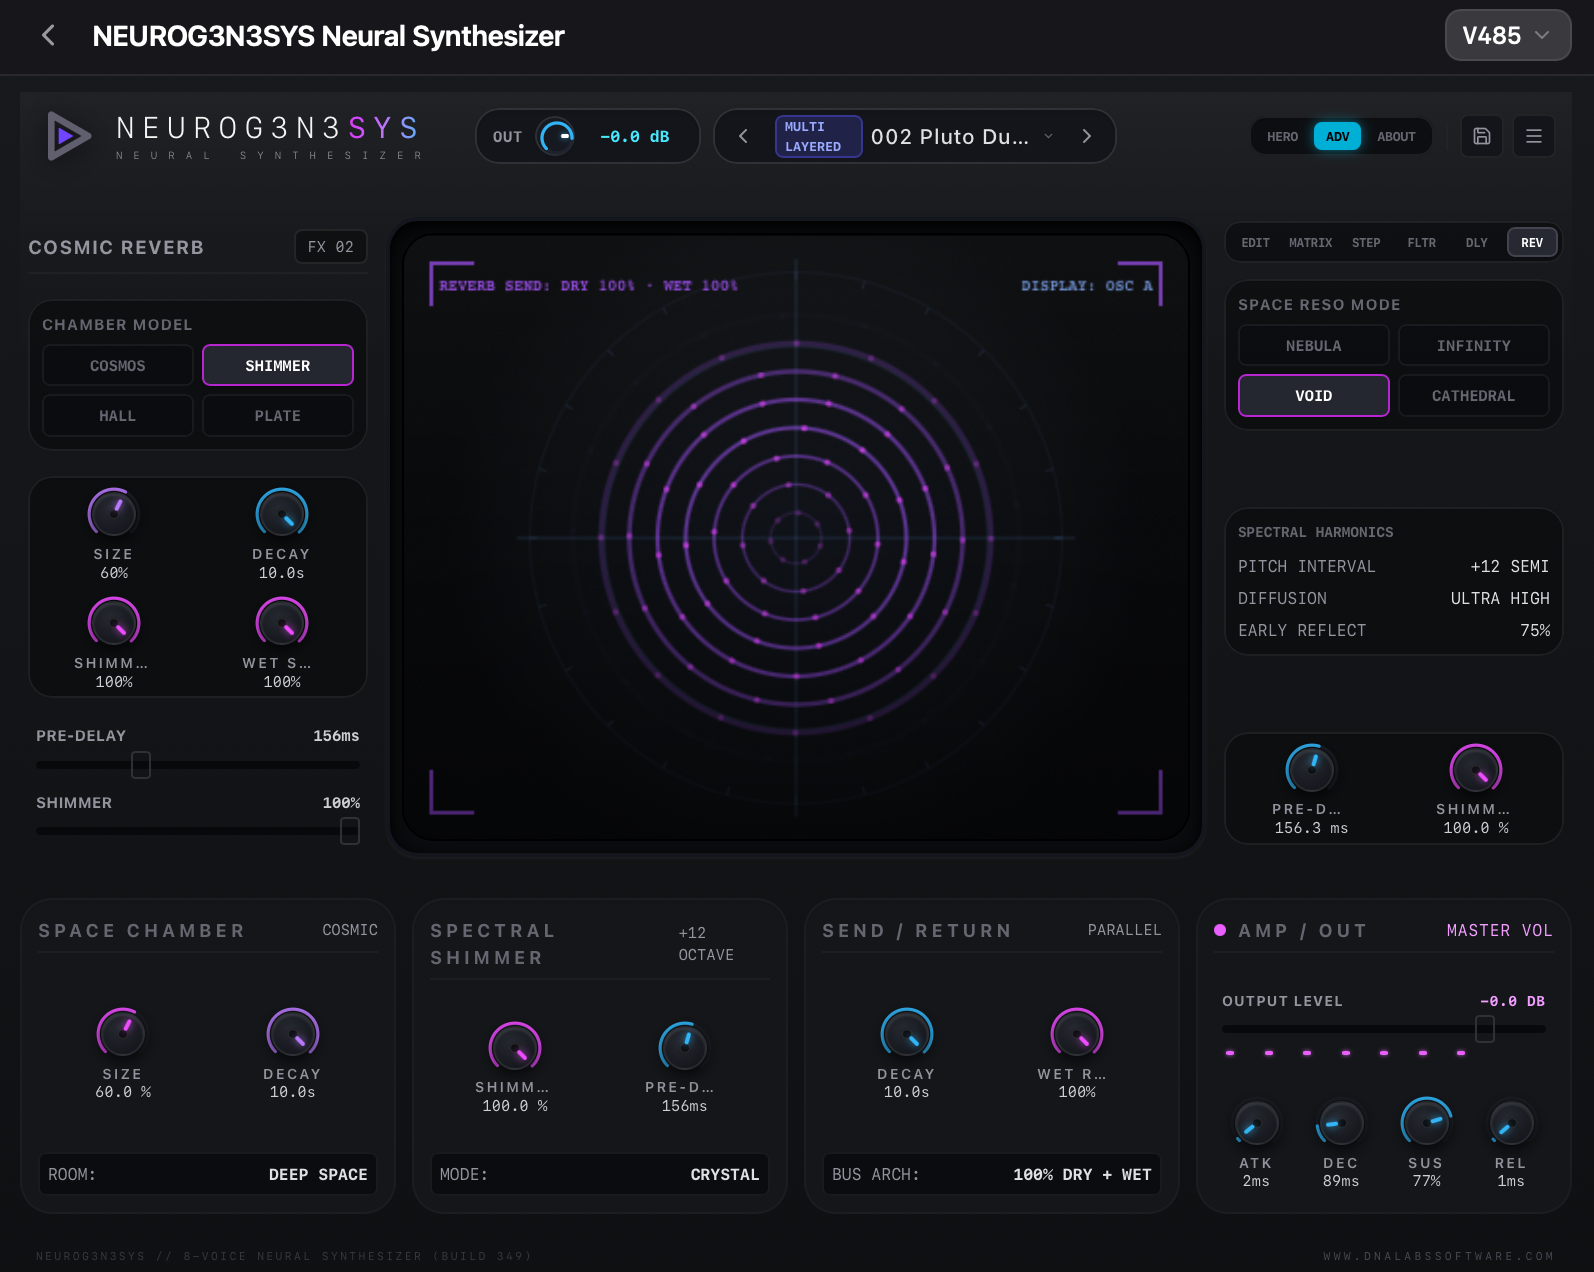The width and height of the screenshot is (1594, 1272).
Task: Click the REL 1ms envelope knob
Action: [1511, 1123]
